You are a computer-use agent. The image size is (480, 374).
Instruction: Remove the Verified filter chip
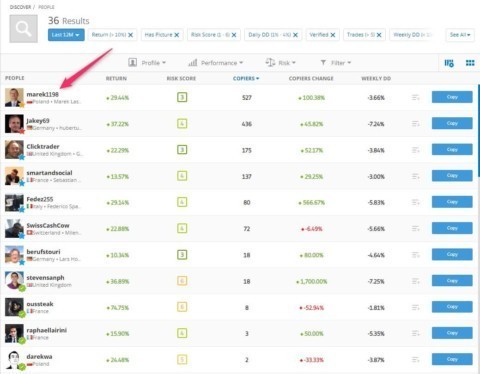[x=333, y=35]
